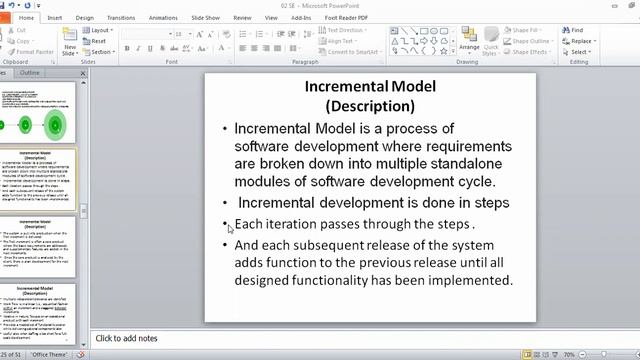
Task: Open Shape Effects dropdown
Action: (x=527, y=52)
